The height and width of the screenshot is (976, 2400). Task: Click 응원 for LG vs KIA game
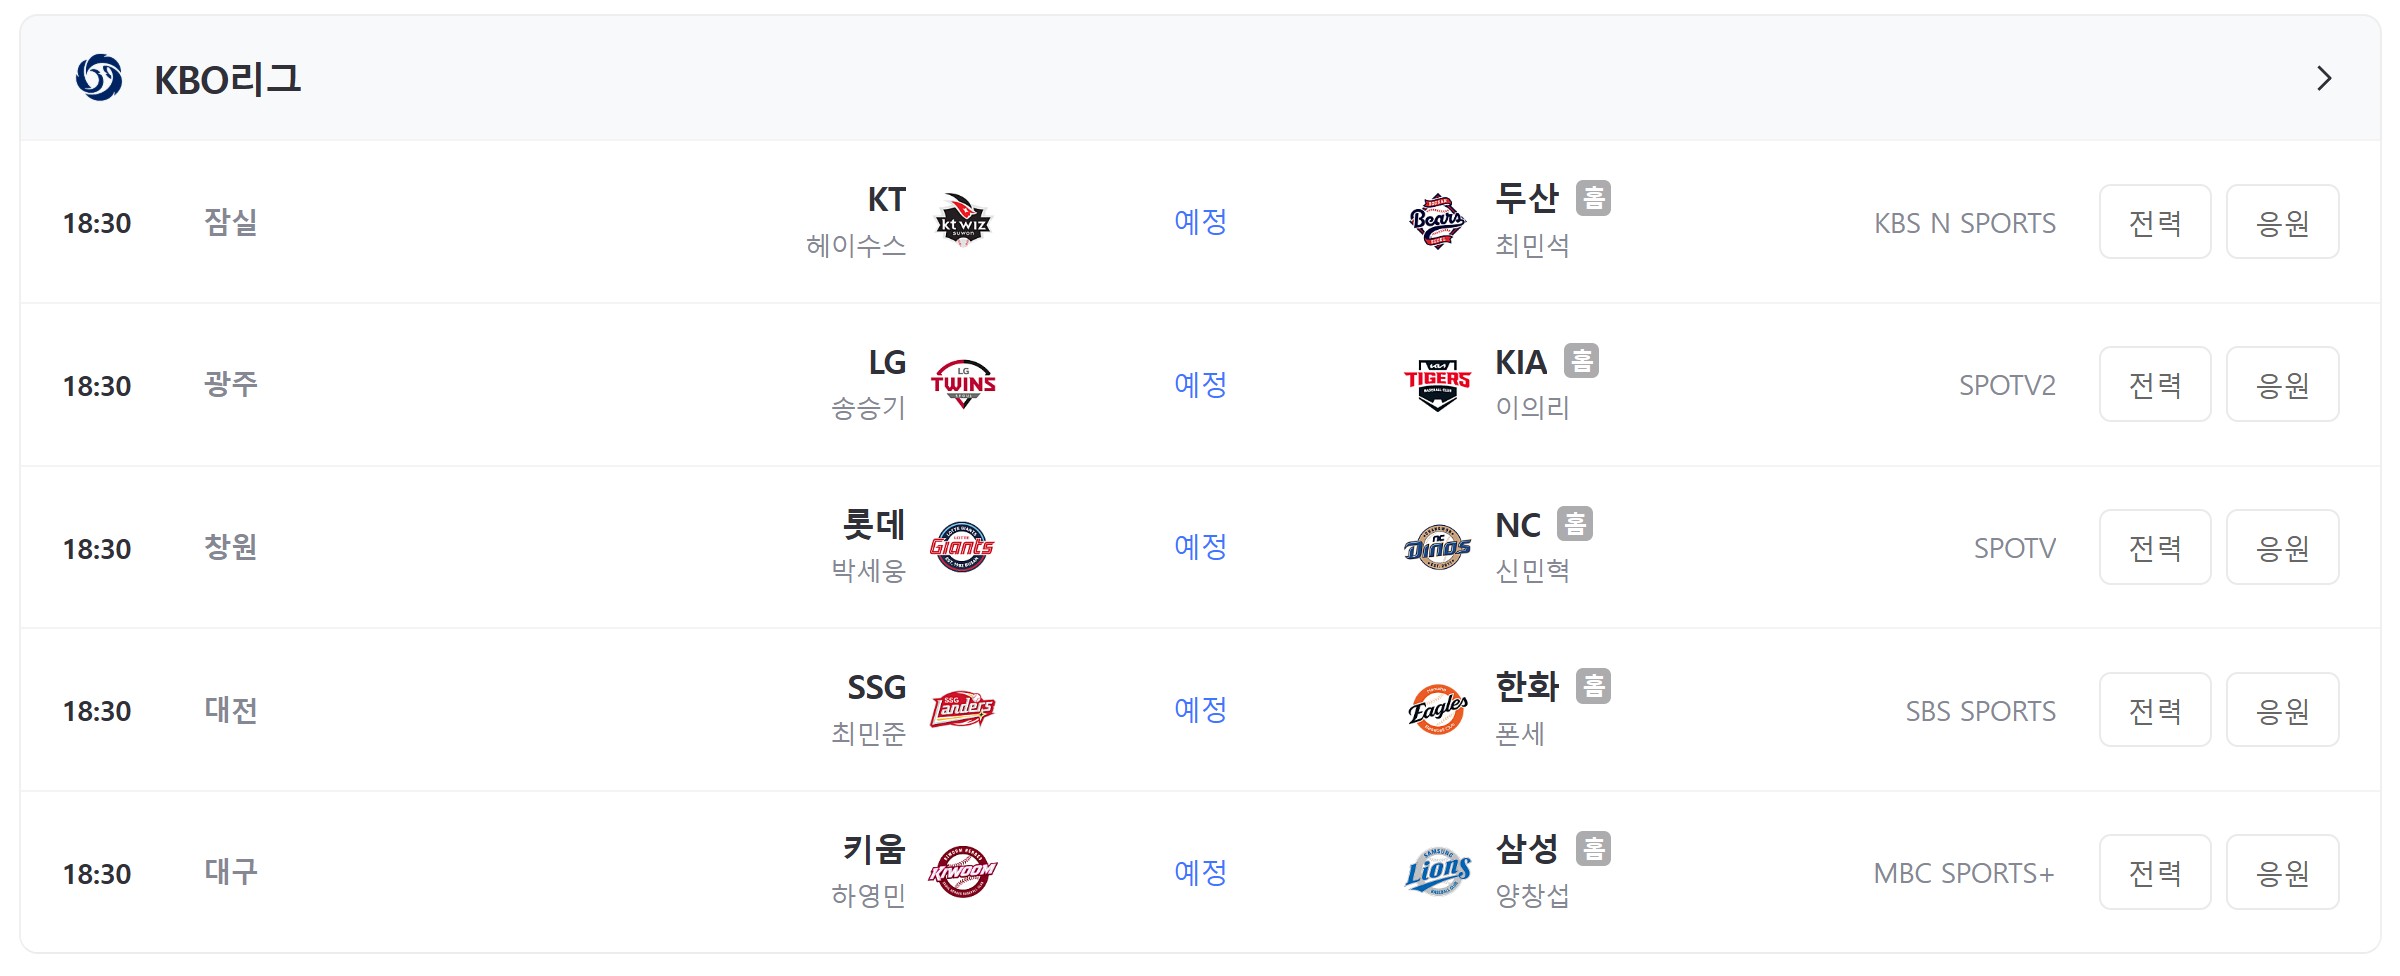[x=2283, y=384]
